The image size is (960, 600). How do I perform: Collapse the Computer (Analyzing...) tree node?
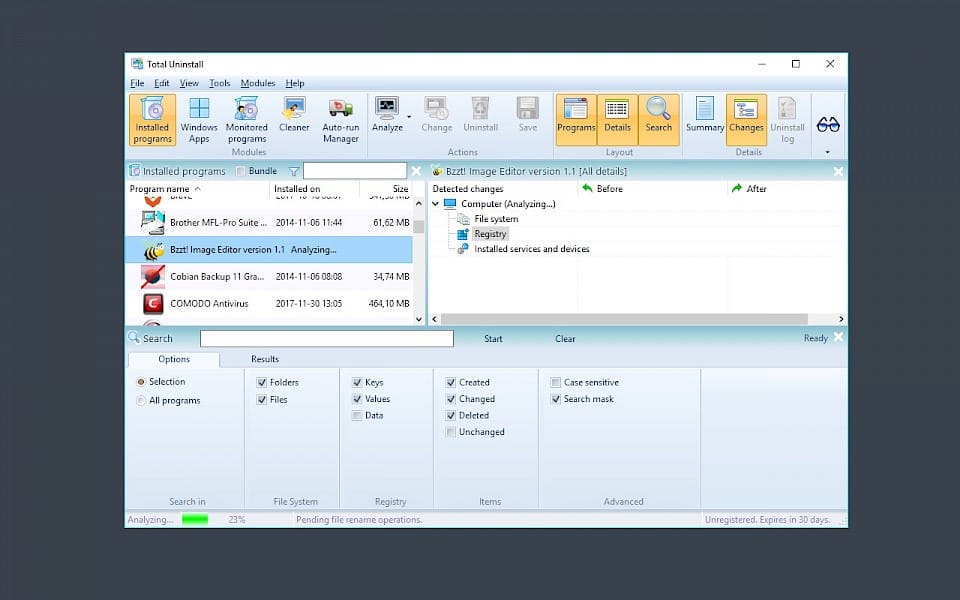[436, 204]
